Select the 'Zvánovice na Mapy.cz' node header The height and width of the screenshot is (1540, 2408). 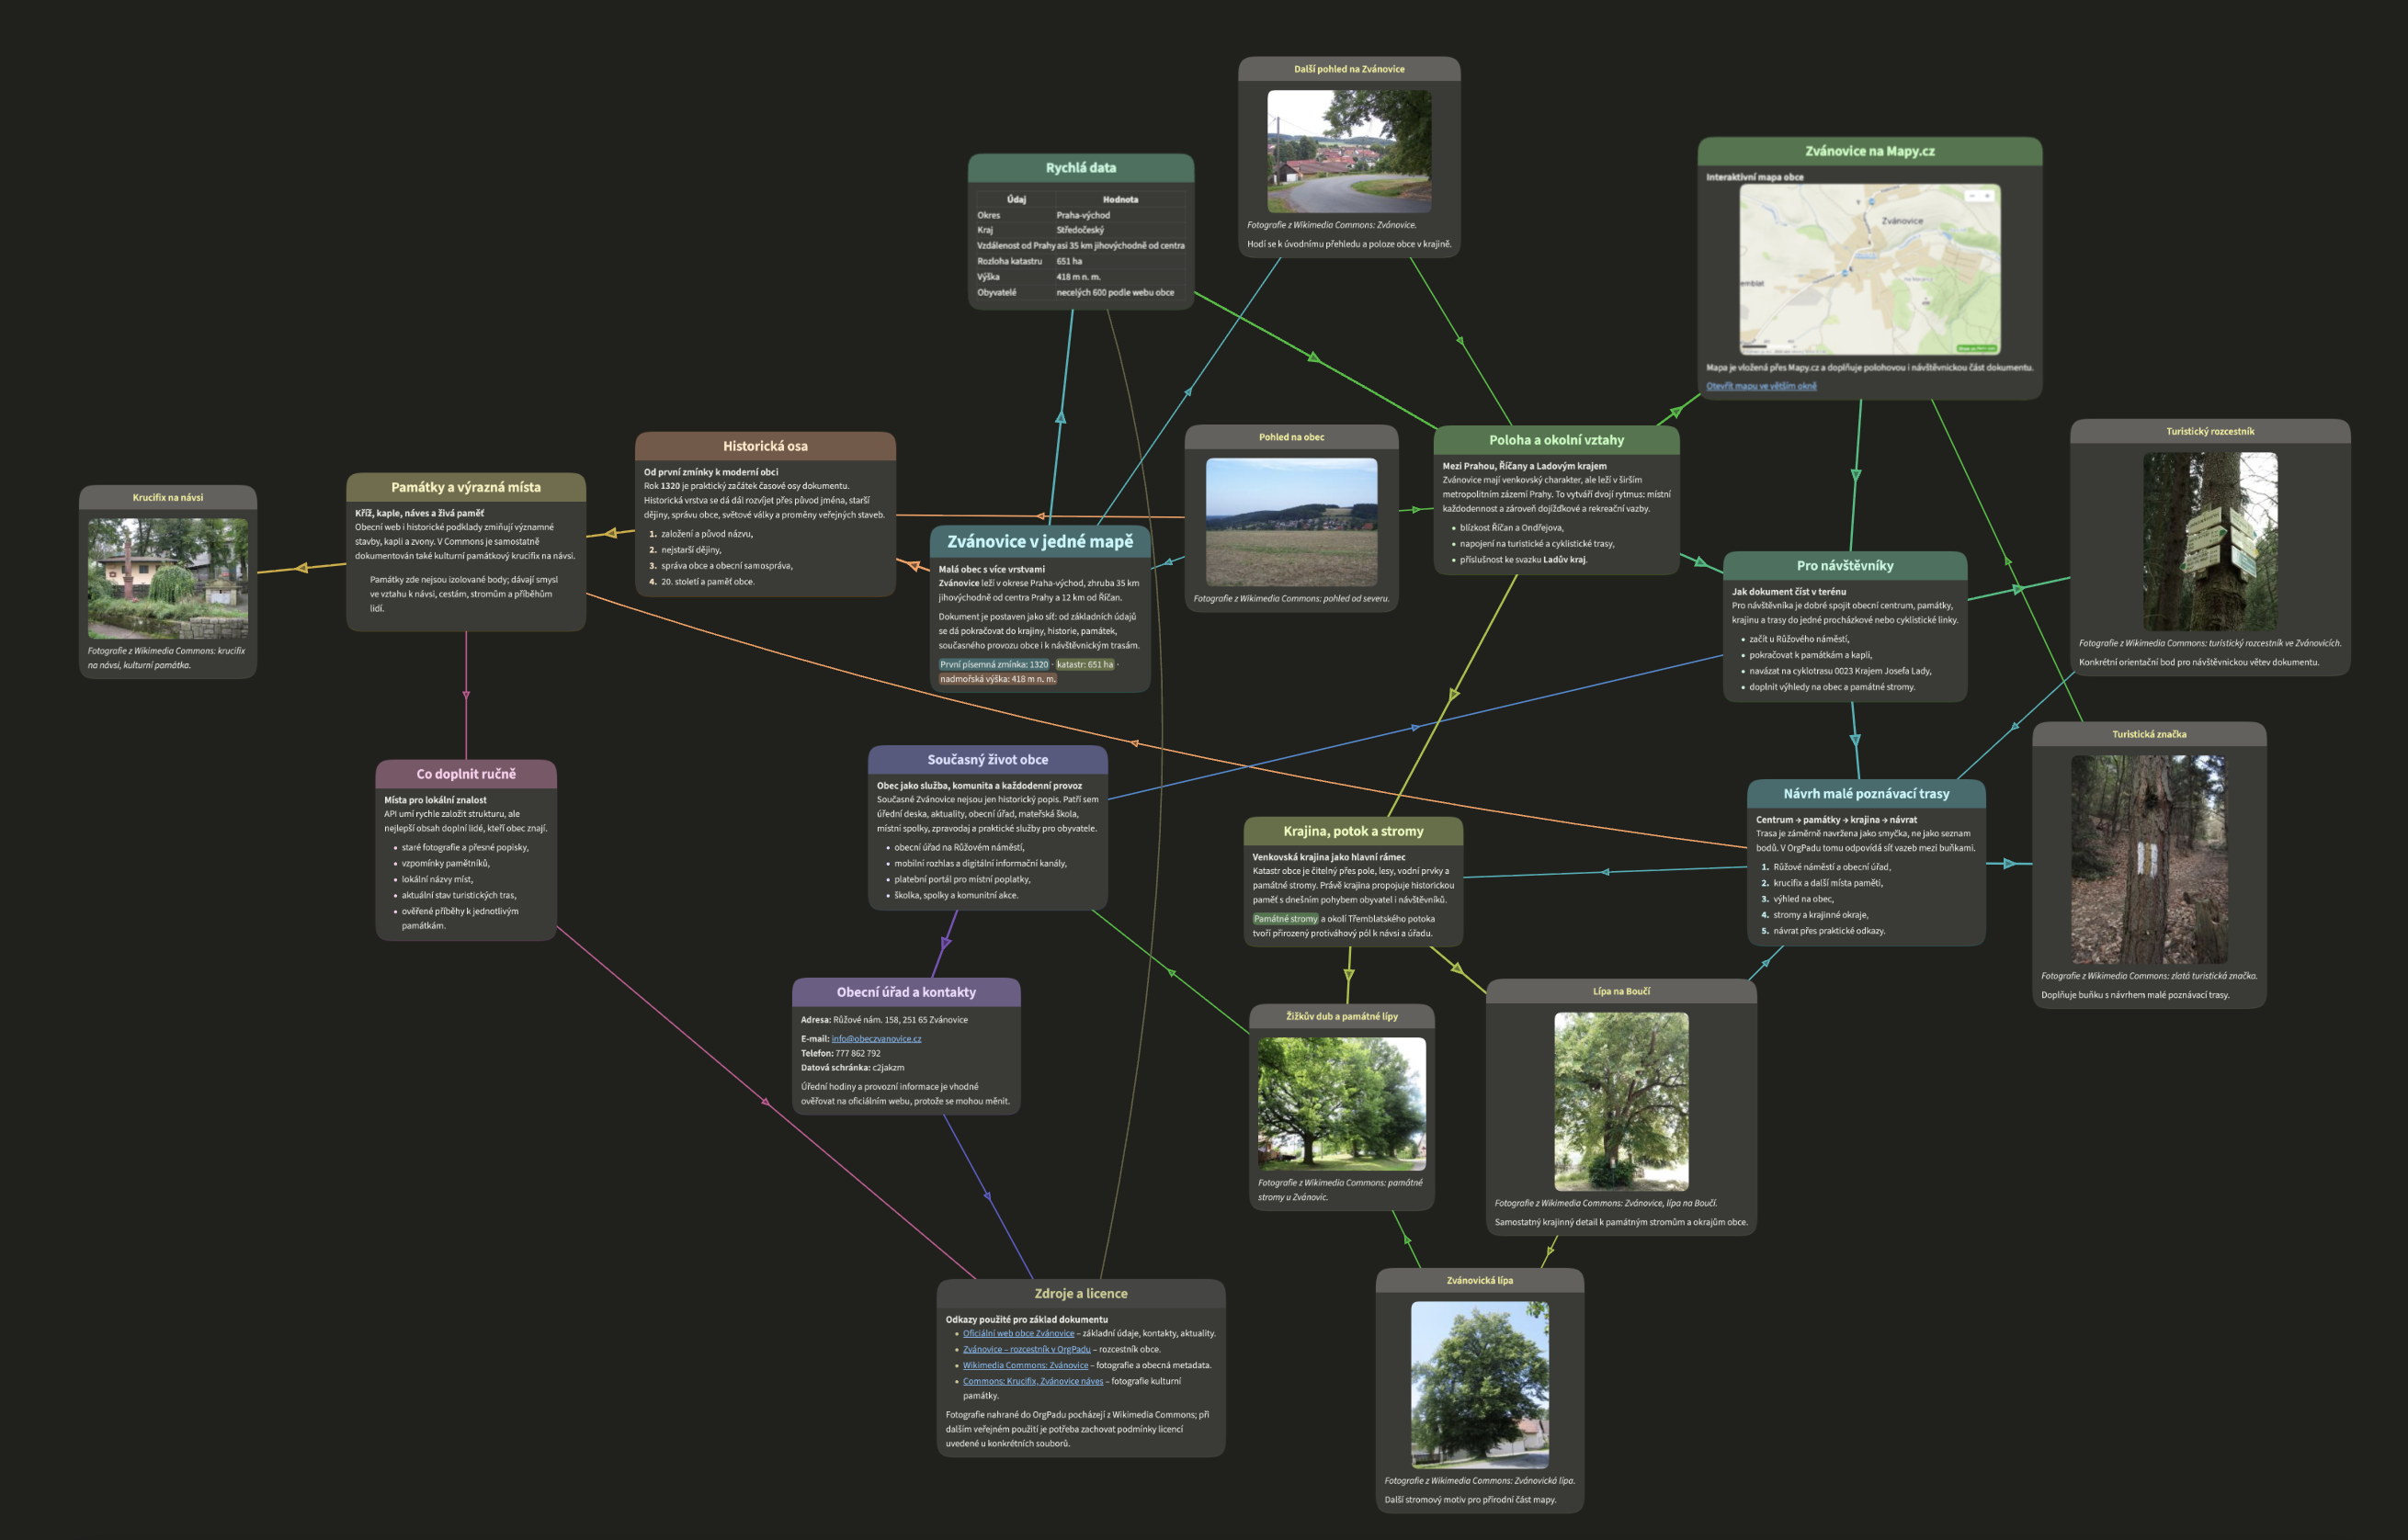(1870, 151)
